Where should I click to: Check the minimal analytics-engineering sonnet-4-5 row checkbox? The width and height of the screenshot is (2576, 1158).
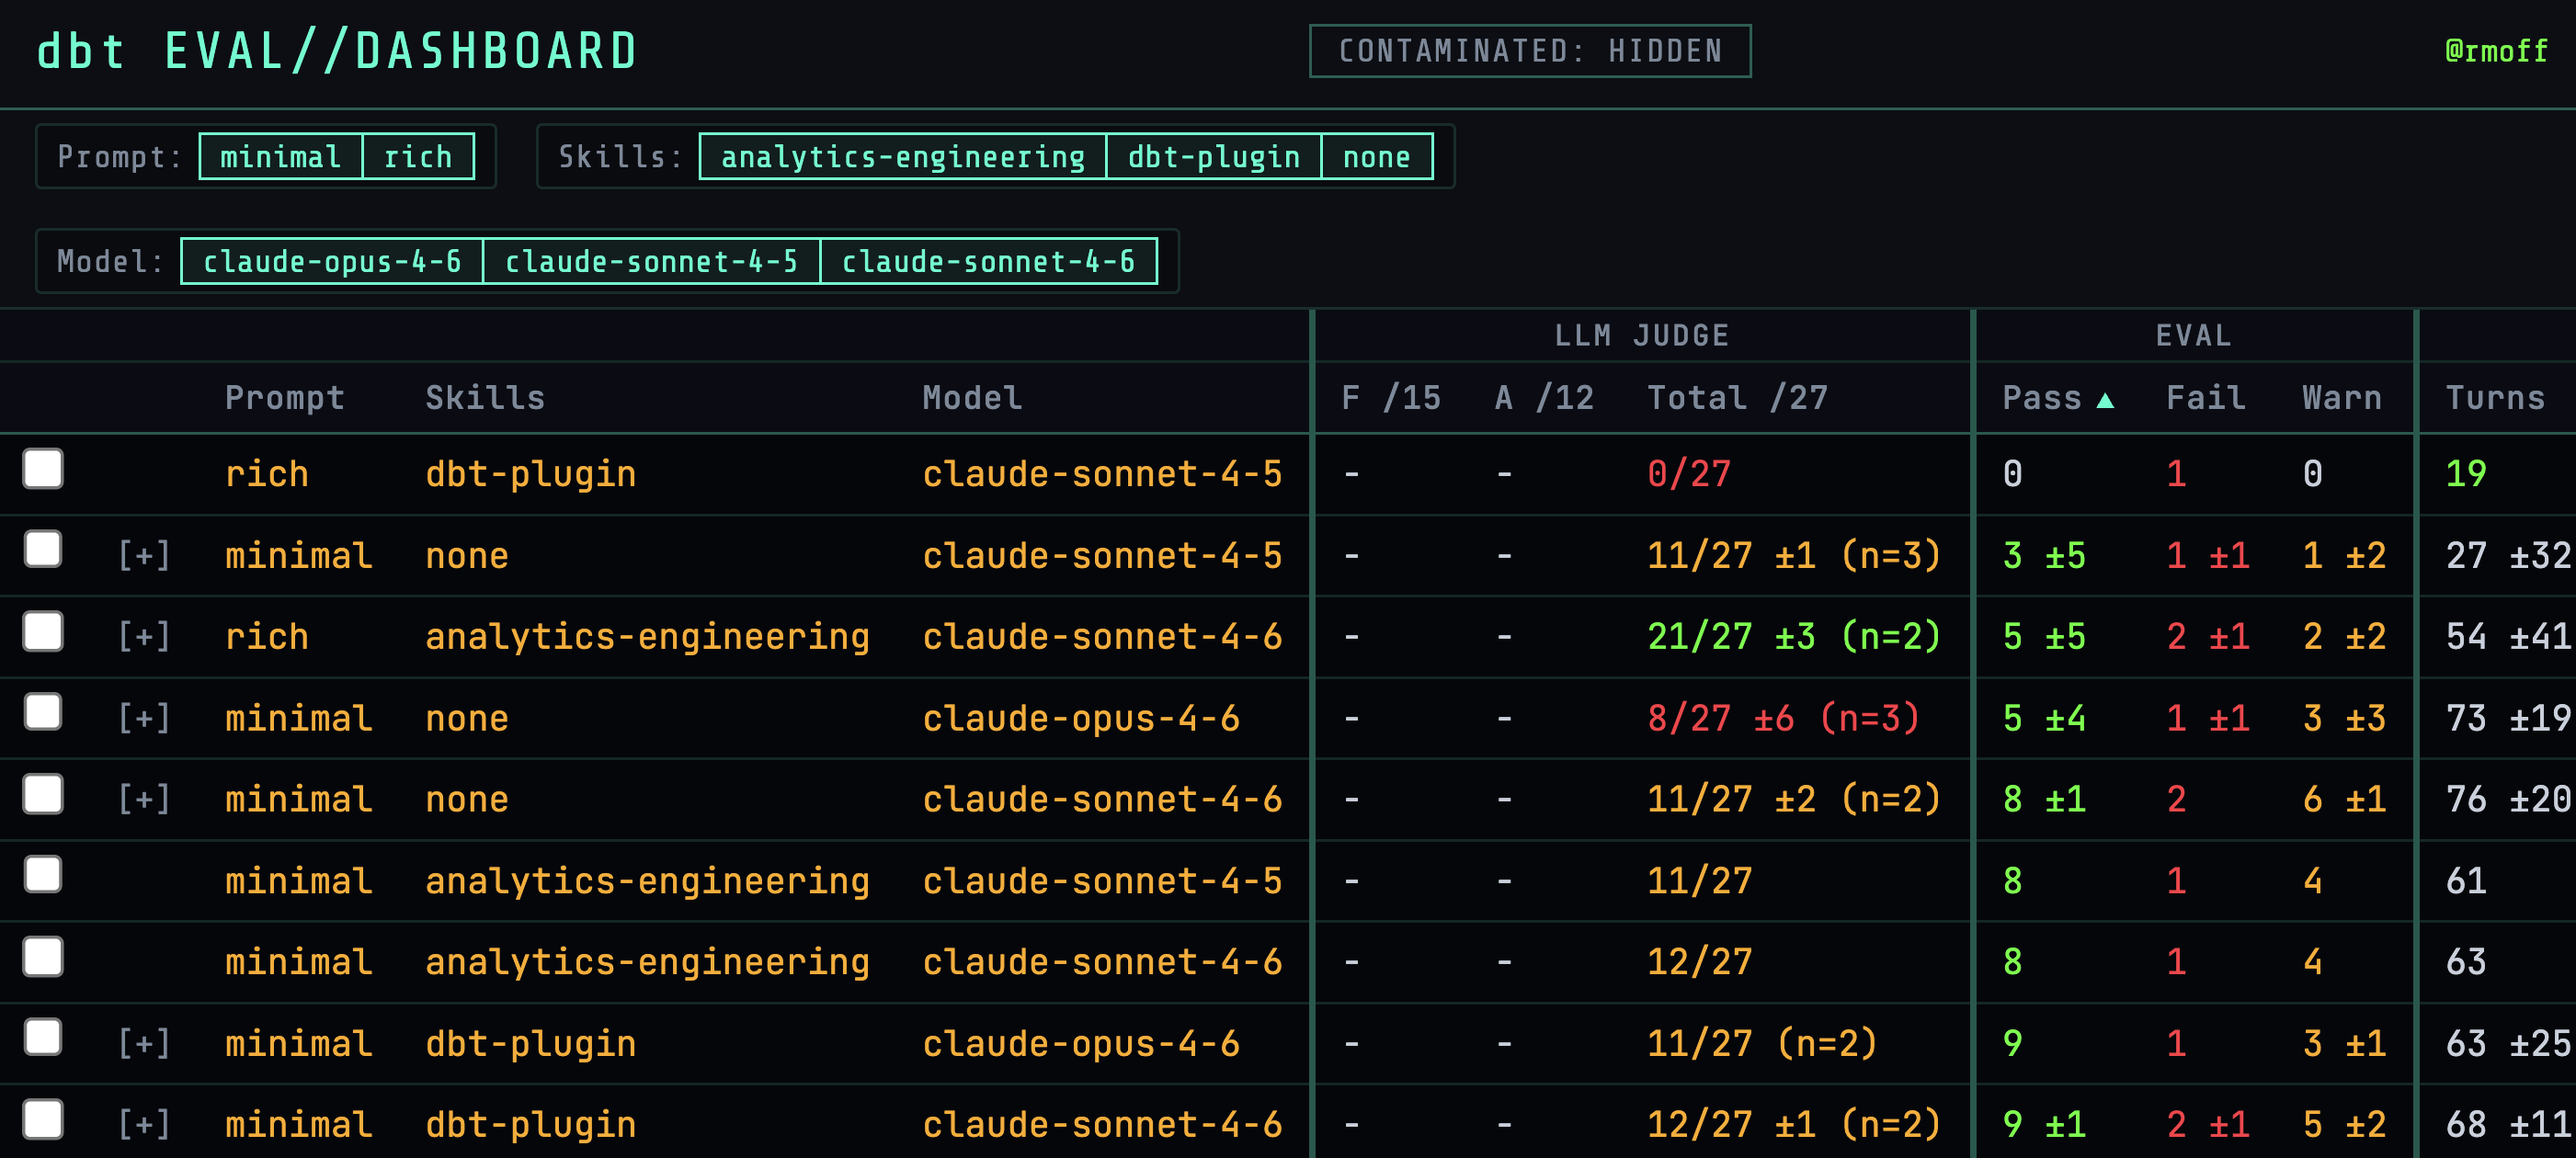[43, 875]
